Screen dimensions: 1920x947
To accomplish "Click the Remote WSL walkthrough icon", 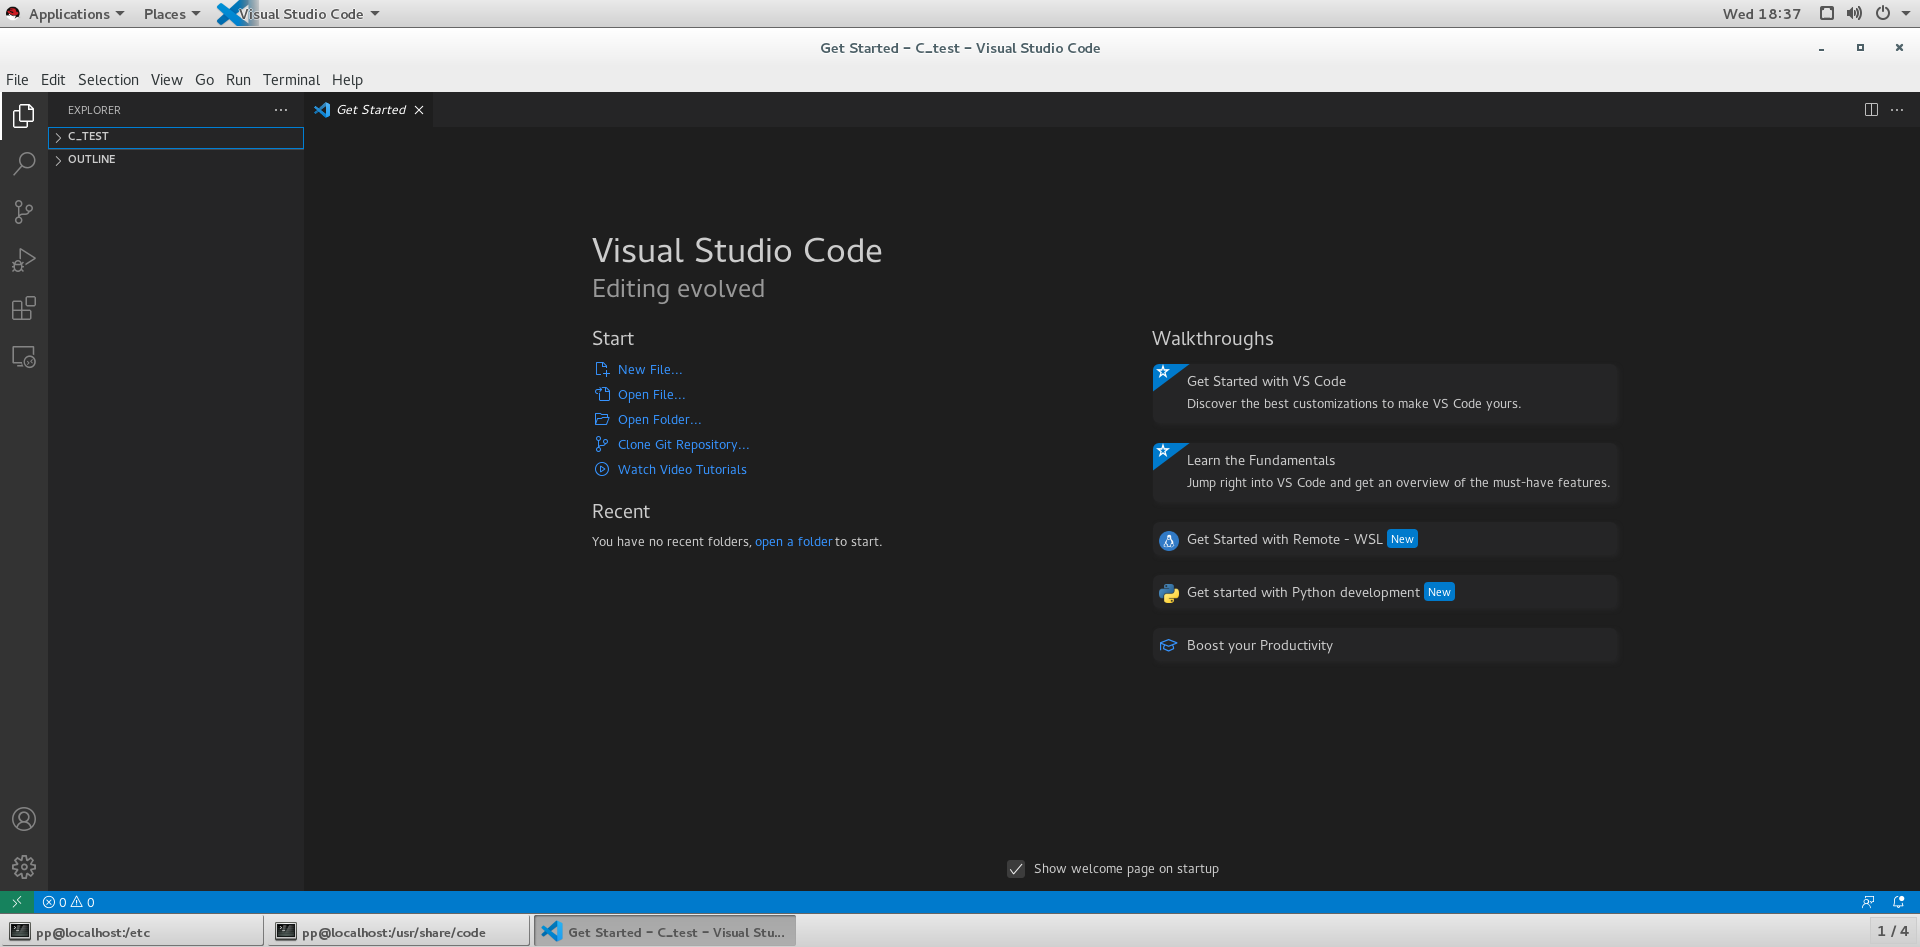I will pyautogui.click(x=1168, y=540).
